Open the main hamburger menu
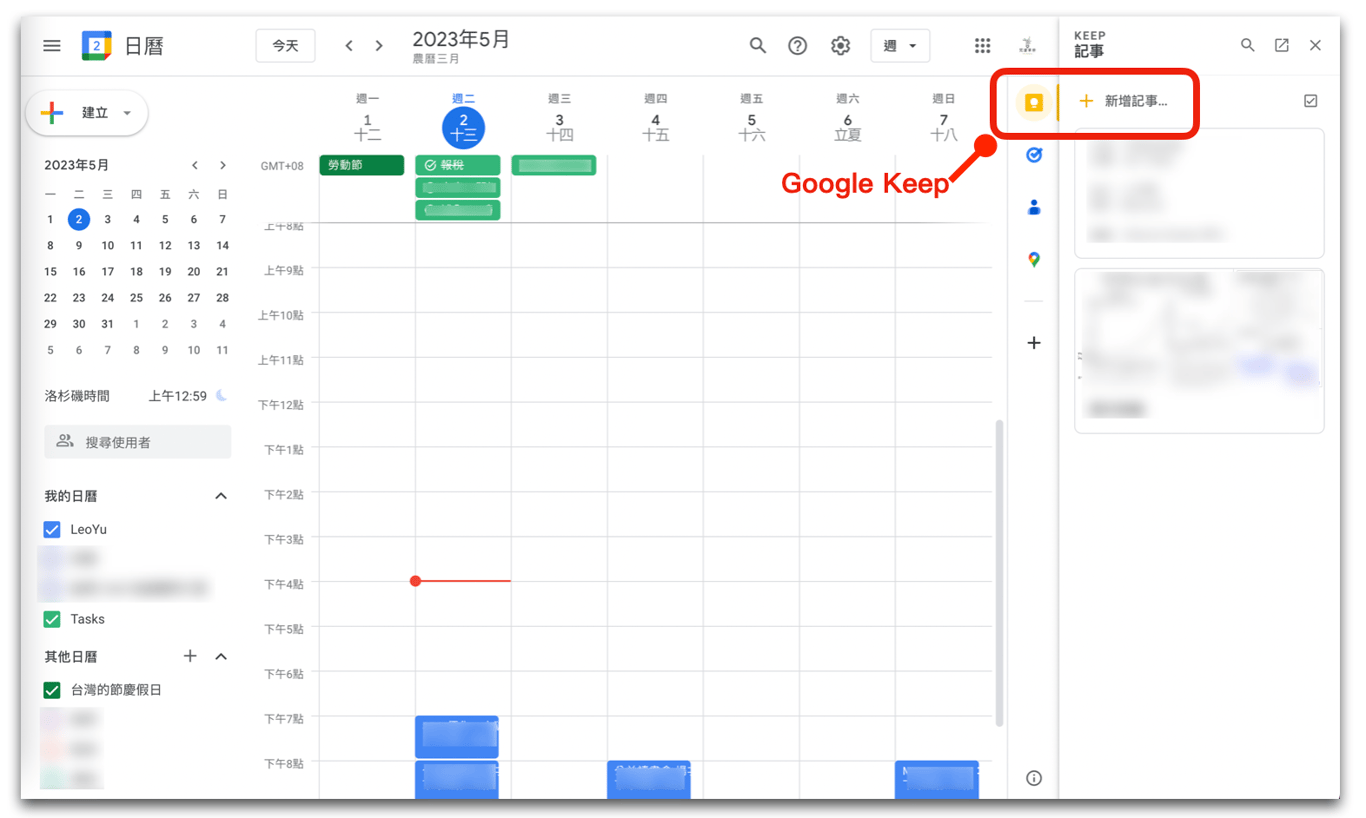Viewport: 1366px width, 818px height. click(52, 46)
